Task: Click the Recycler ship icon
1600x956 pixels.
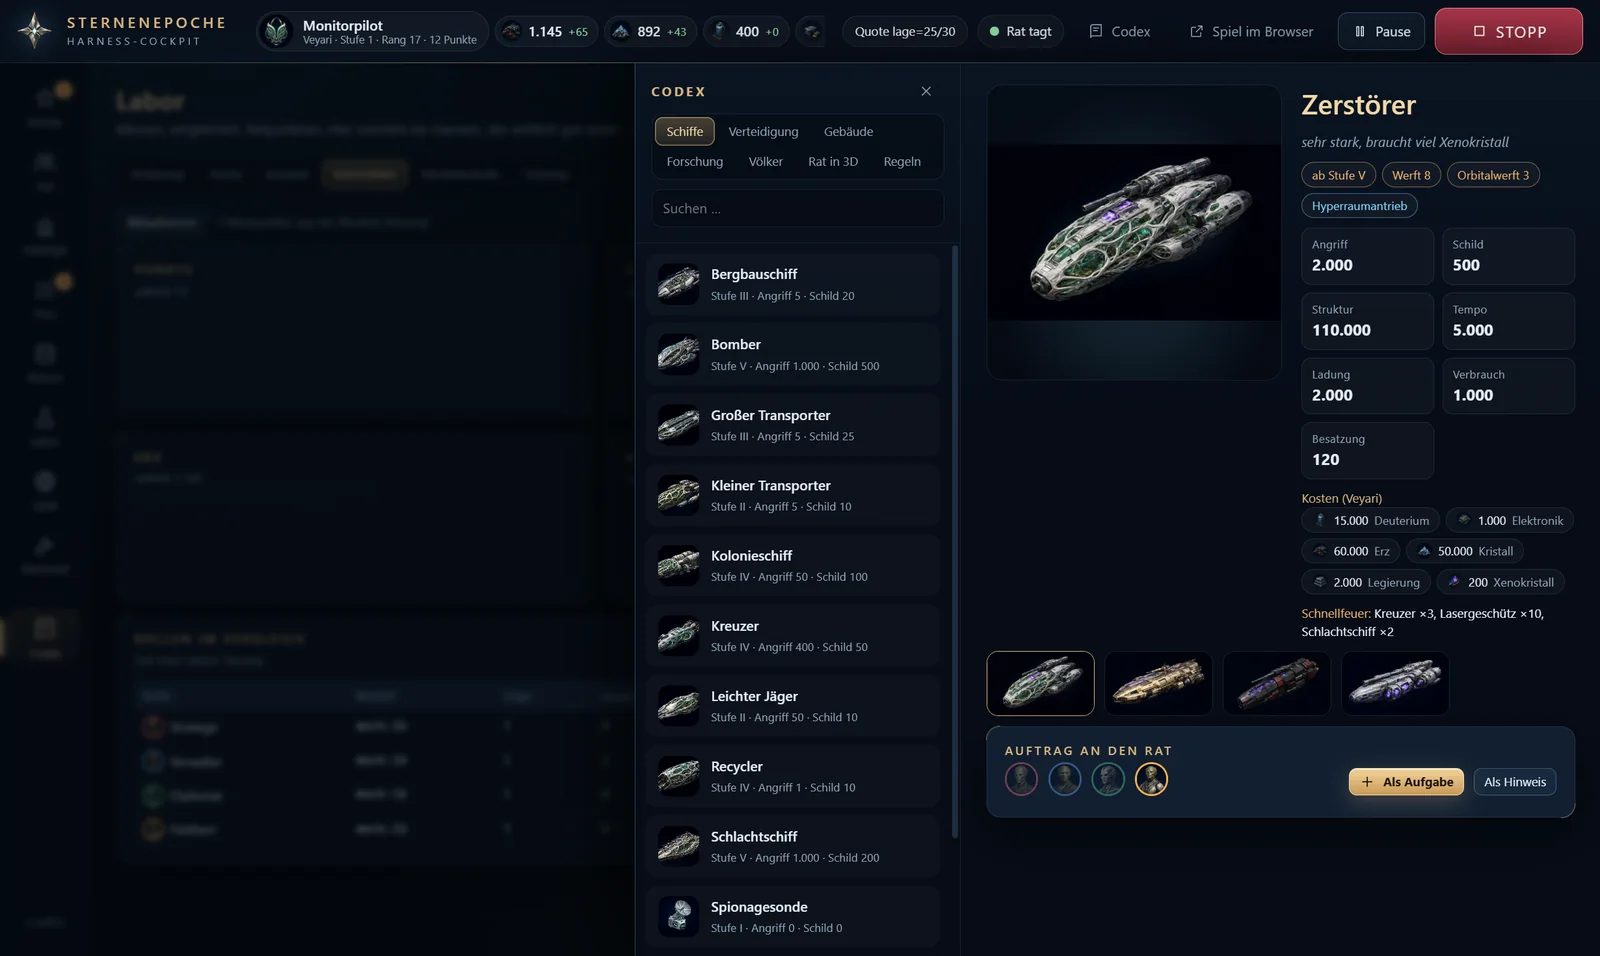Action: coord(678,776)
